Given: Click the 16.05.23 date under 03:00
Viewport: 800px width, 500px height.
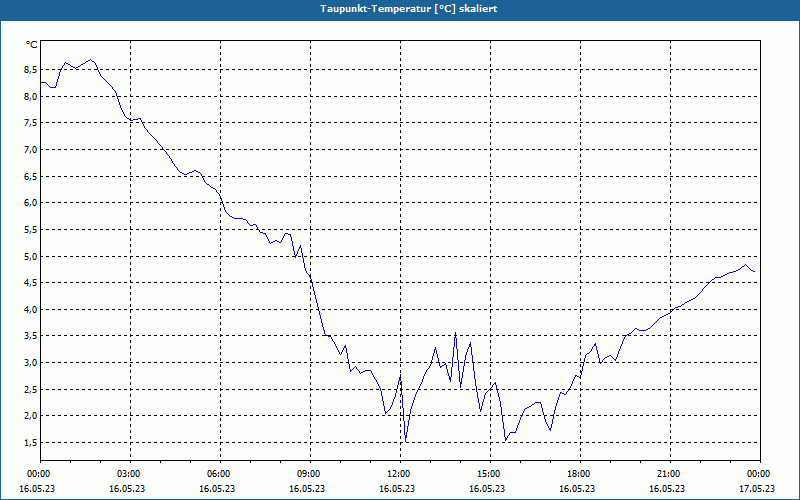Looking at the screenshot, I should point(127,488).
